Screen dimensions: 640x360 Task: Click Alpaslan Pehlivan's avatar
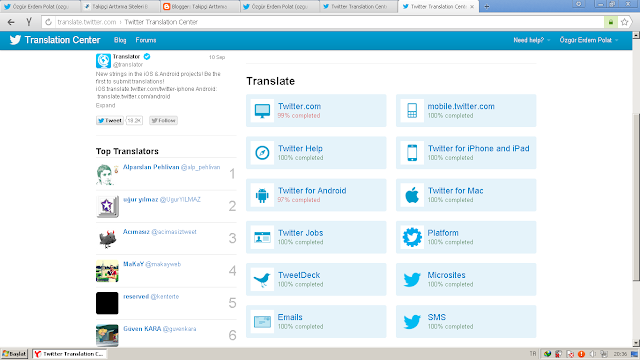click(x=107, y=174)
